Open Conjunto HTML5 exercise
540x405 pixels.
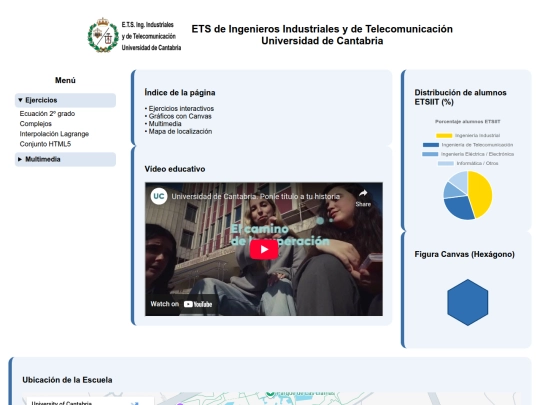click(x=45, y=144)
